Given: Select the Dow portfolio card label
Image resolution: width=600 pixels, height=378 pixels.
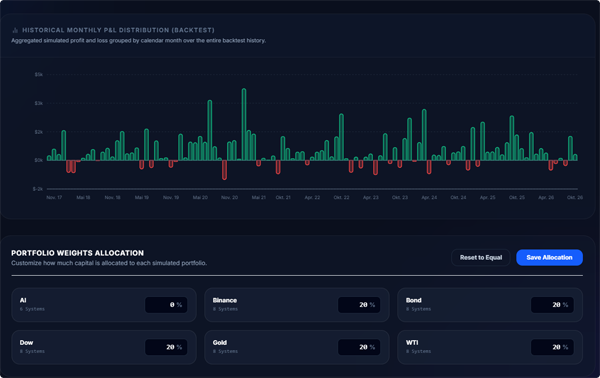Looking at the screenshot, I should [x=26, y=342].
